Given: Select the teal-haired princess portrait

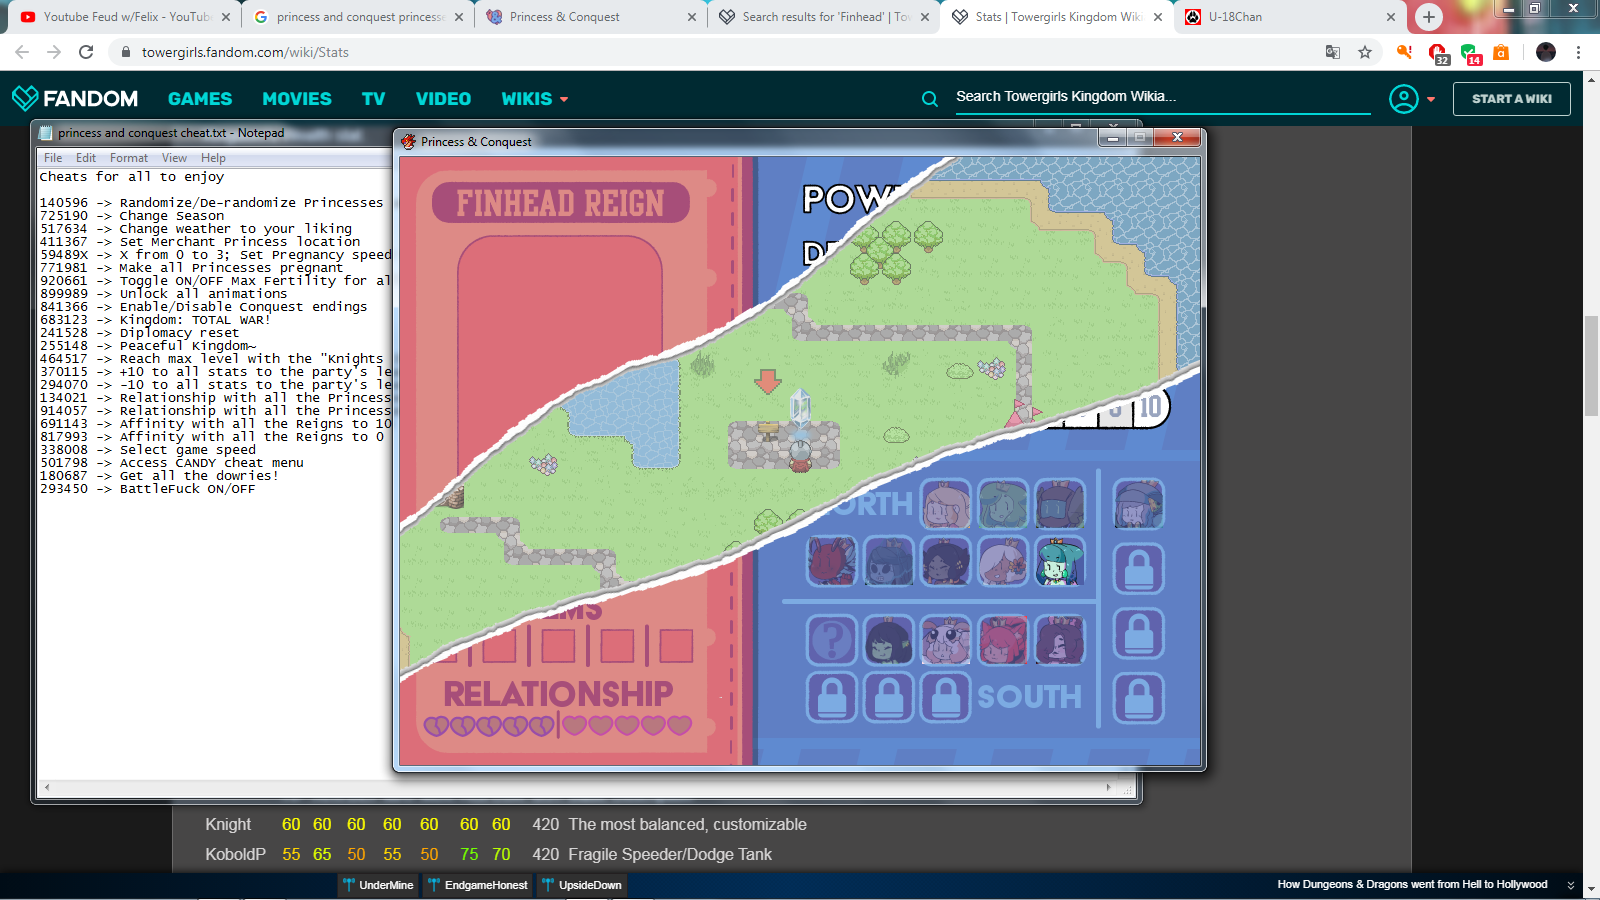Looking at the screenshot, I should click(1060, 562).
